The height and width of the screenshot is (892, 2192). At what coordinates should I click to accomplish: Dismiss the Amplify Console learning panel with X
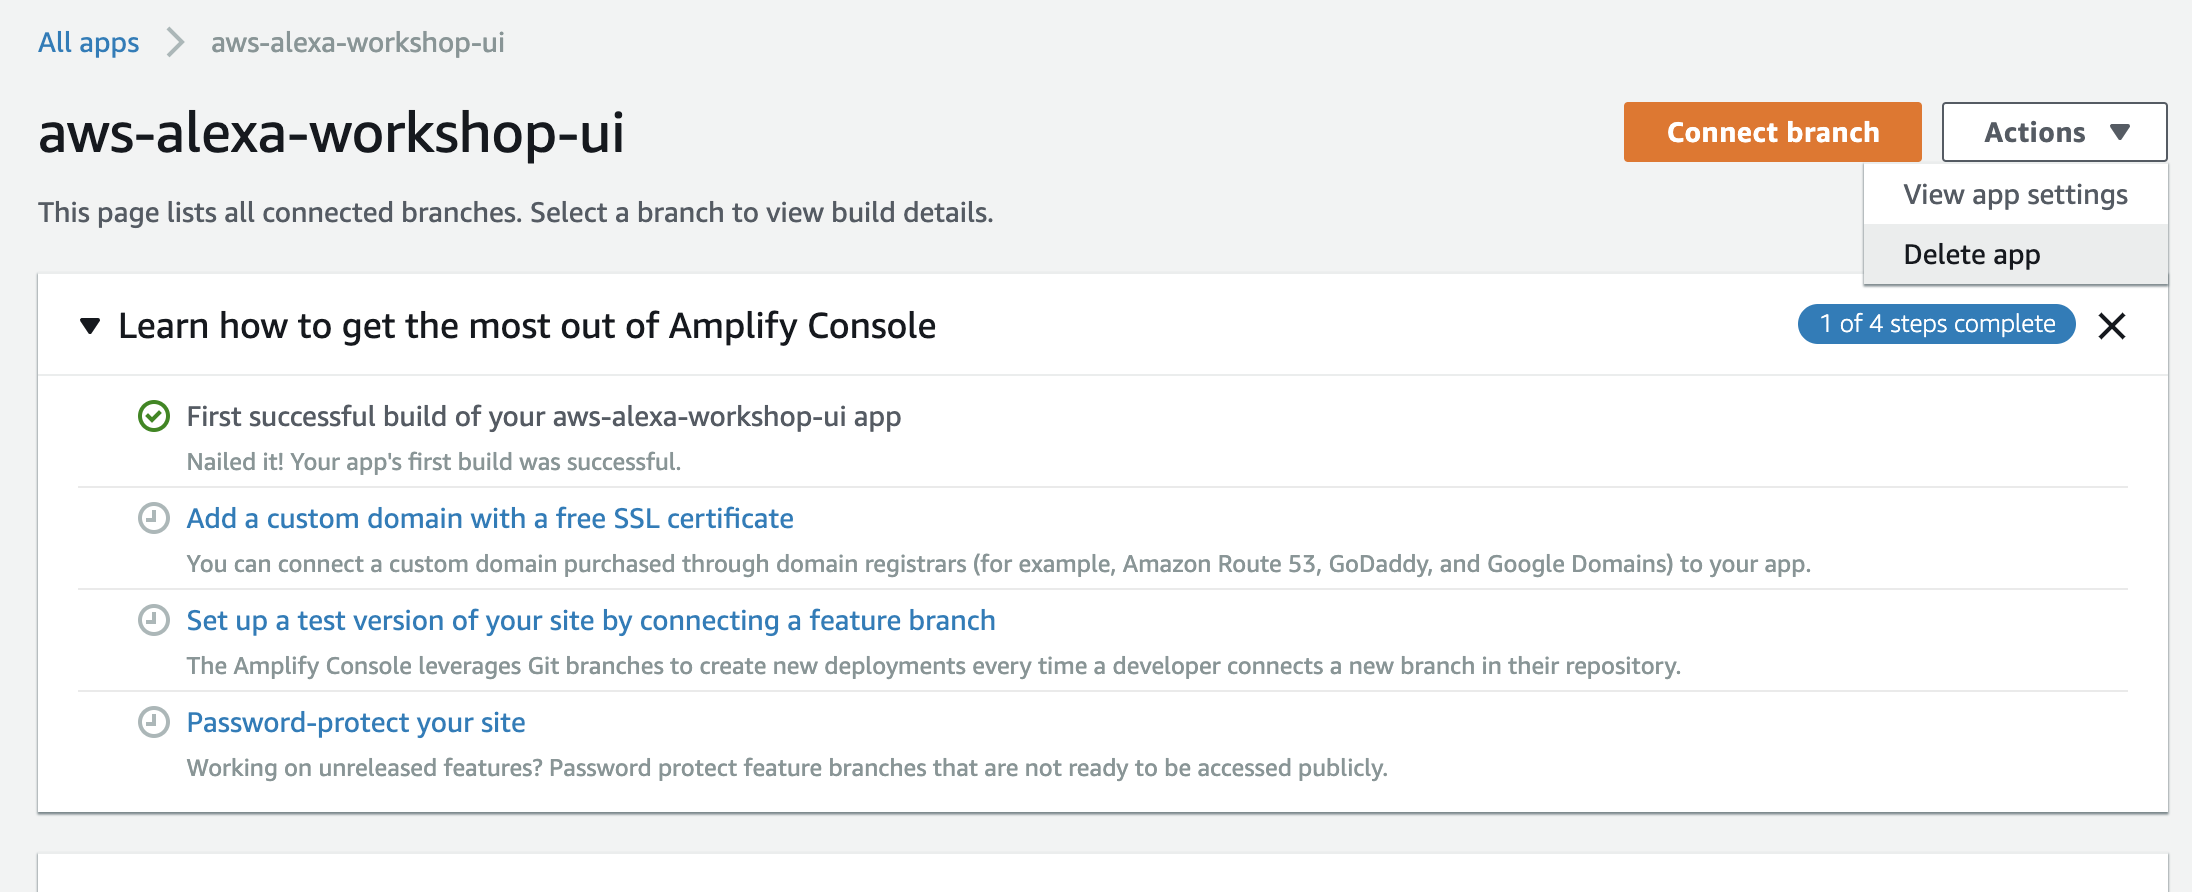pos(2111,326)
